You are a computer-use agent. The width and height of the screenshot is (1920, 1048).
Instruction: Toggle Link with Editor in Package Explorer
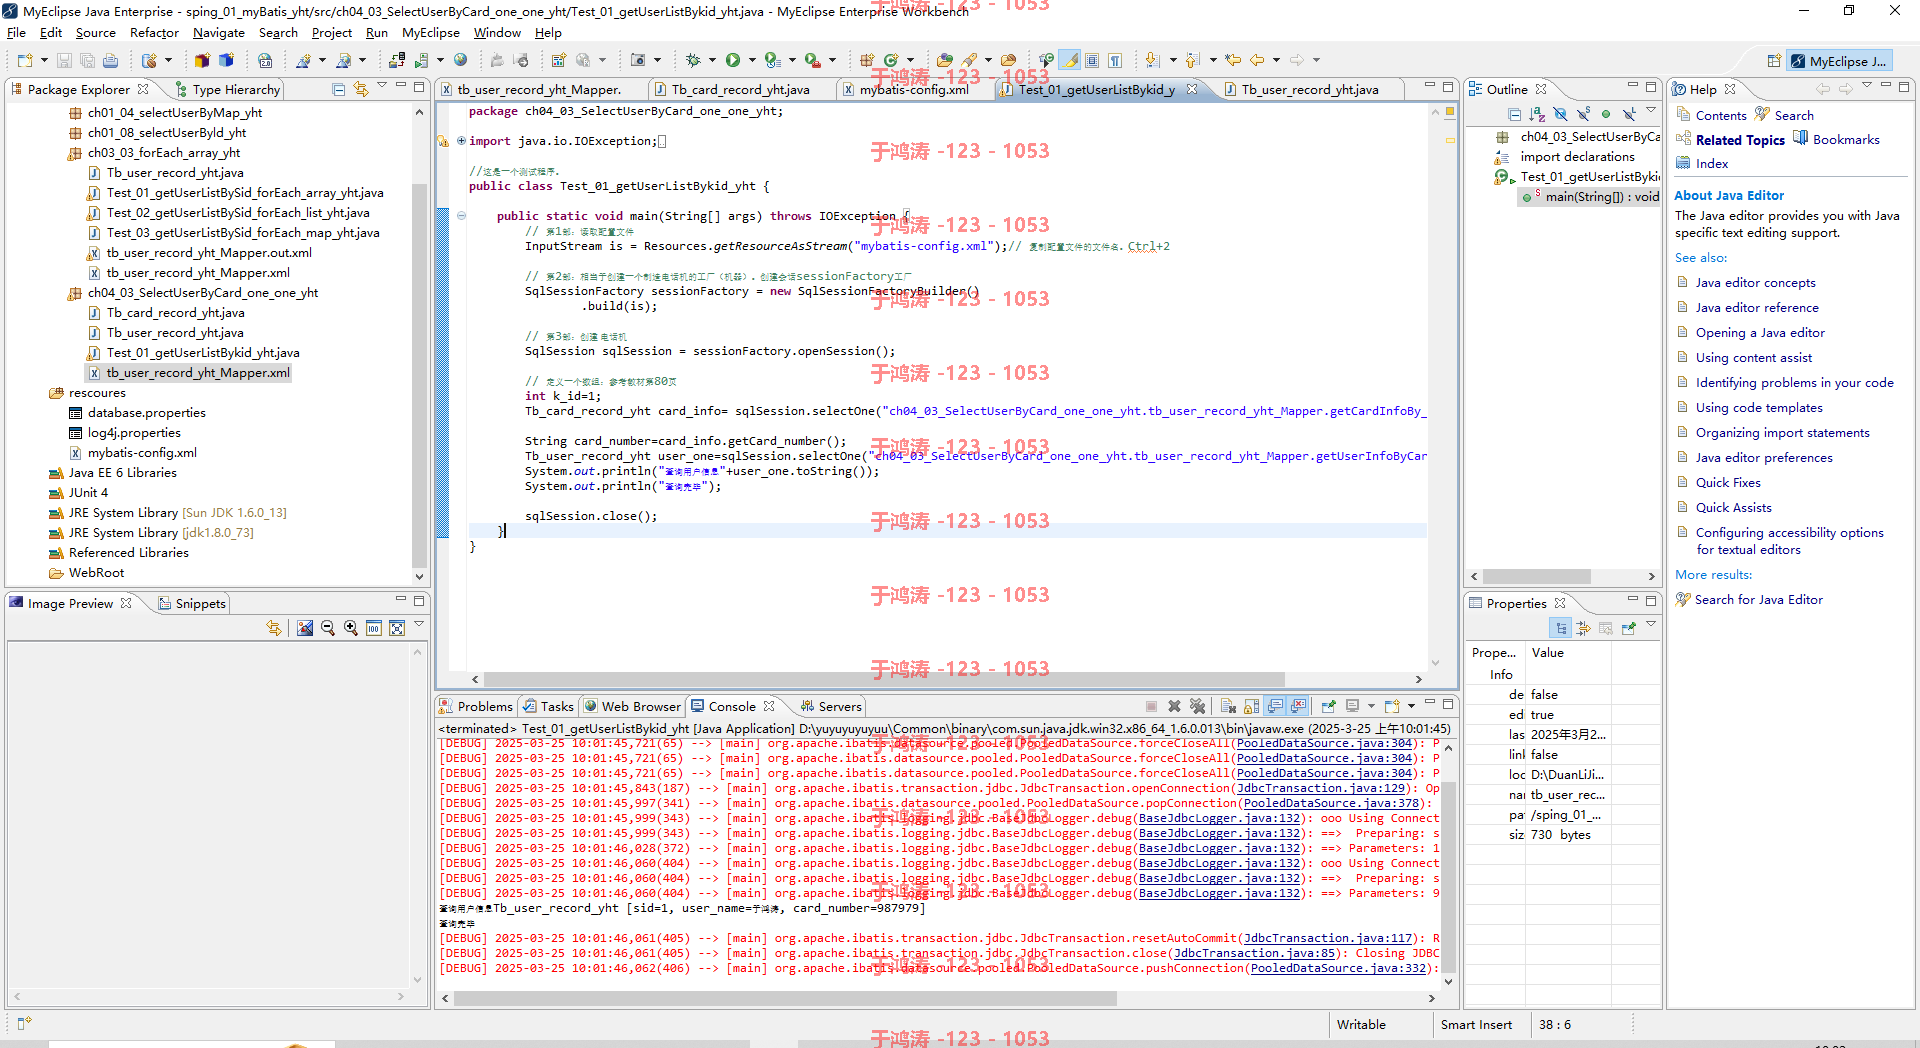click(x=361, y=89)
